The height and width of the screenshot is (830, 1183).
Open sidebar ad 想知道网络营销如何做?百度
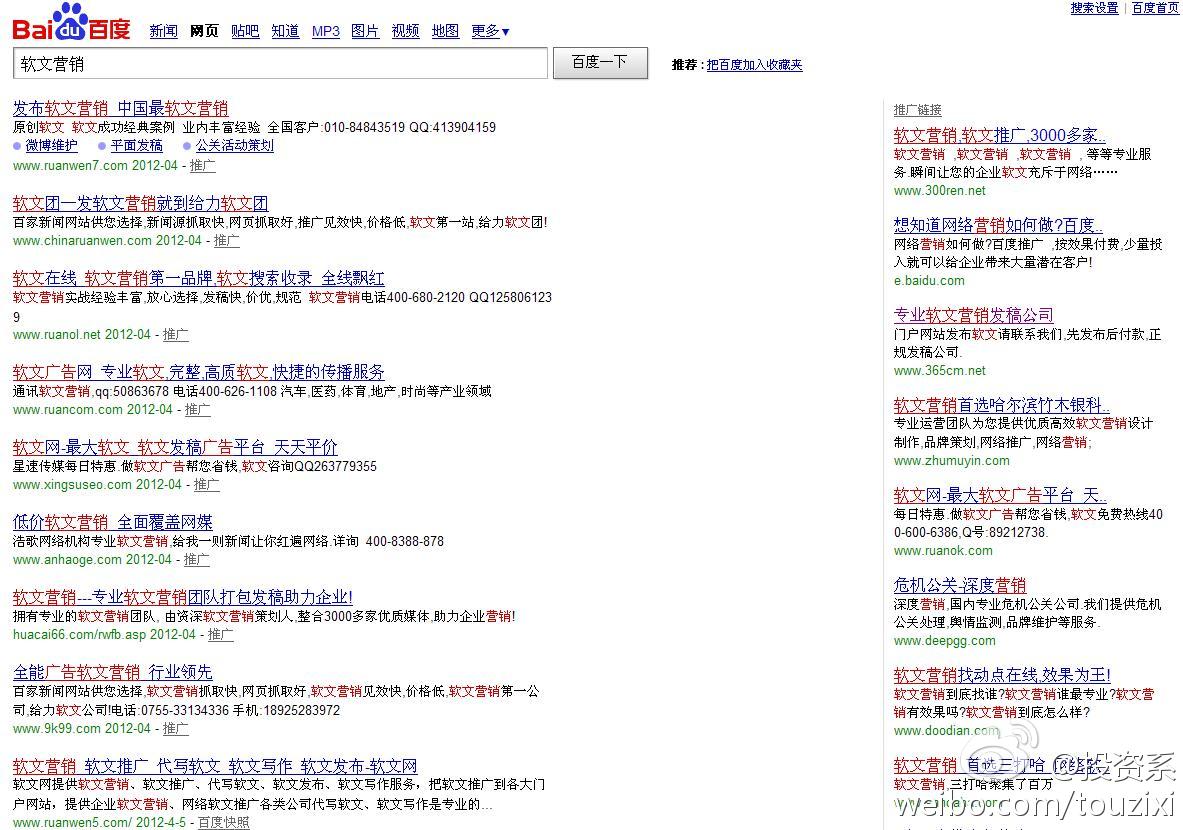[x=998, y=226]
